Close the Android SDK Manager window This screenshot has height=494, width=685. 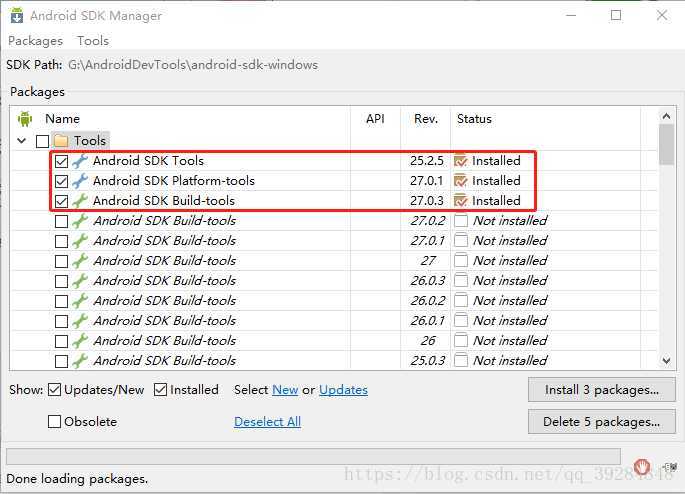(x=662, y=15)
